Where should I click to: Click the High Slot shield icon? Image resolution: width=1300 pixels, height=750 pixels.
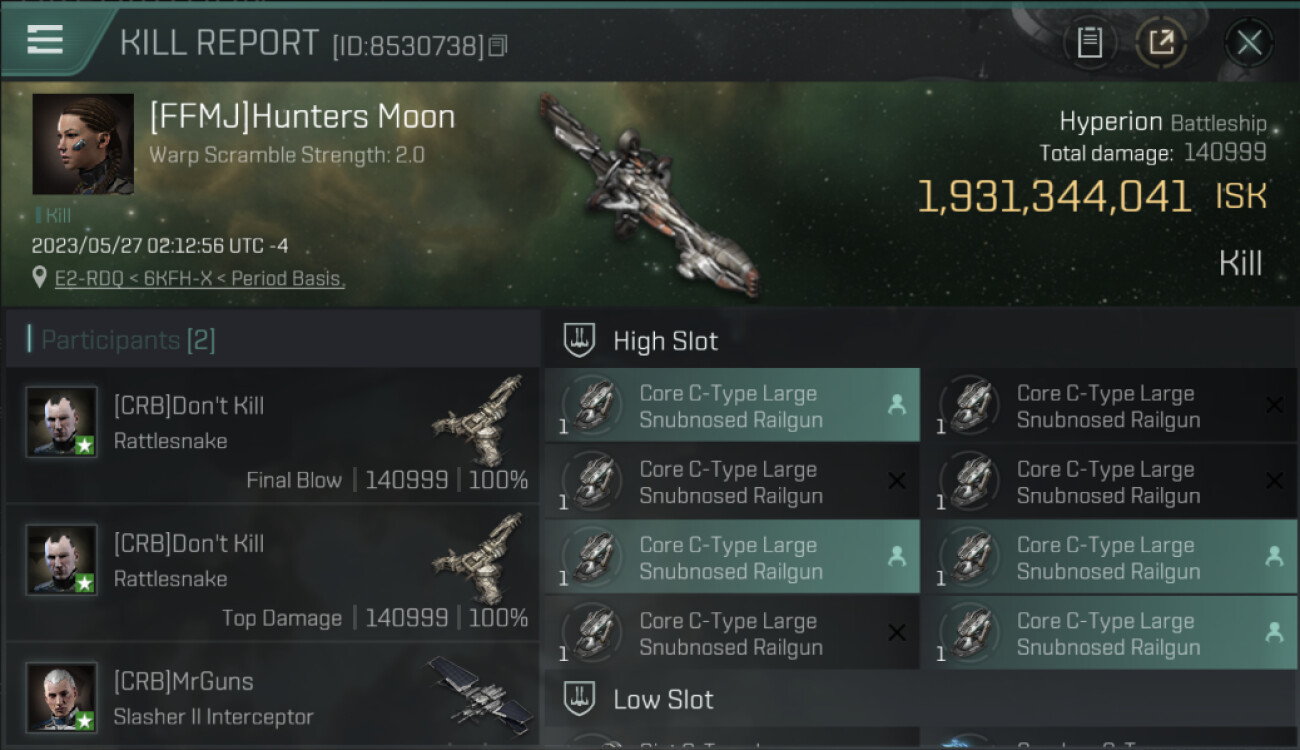coord(580,341)
